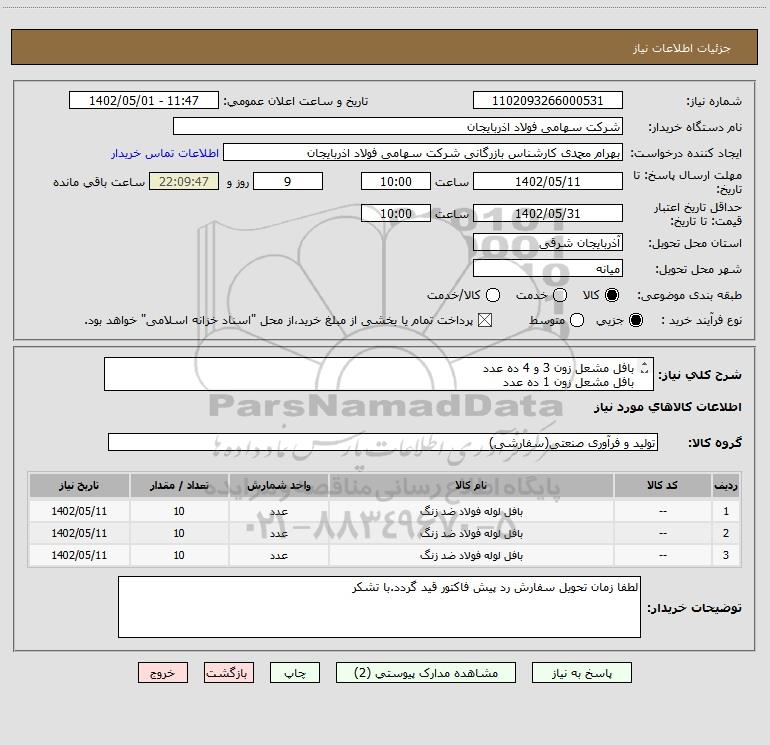Click the توضیحات خریدار text area
This screenshot has height=745, width=770.
click(379, 607)
